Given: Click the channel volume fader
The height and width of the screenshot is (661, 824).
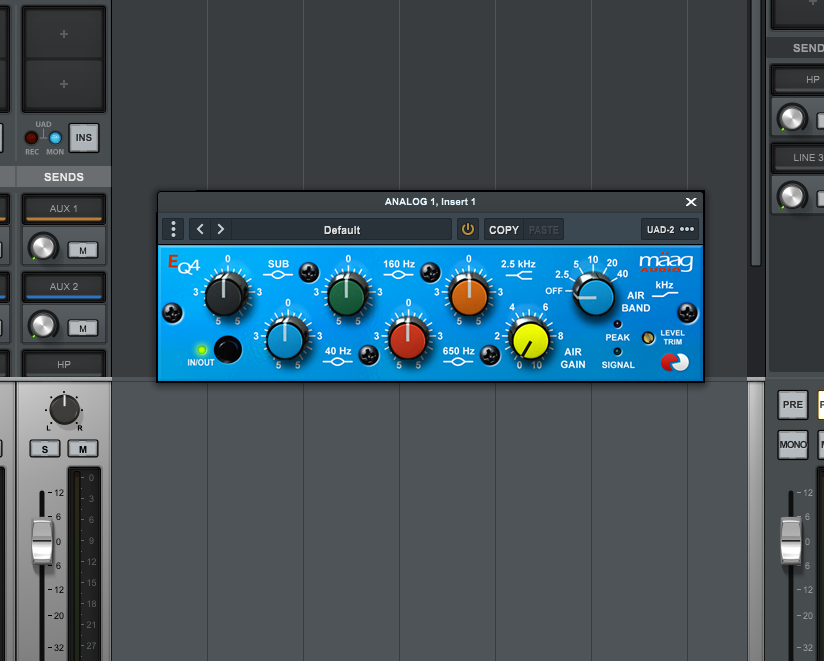Looking at the screenshot, I should pyautogui.click(x=43, y=540).
